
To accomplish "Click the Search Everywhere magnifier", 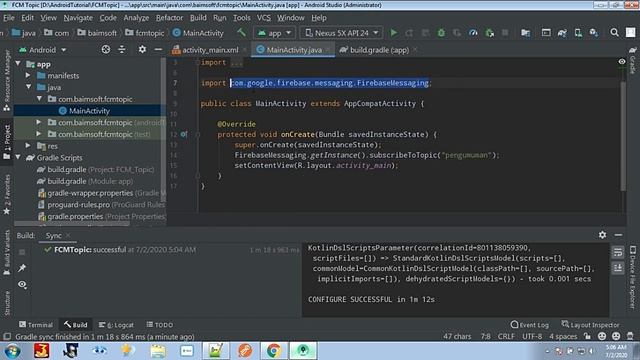I will pyautogui.click(x=614, y=33).
